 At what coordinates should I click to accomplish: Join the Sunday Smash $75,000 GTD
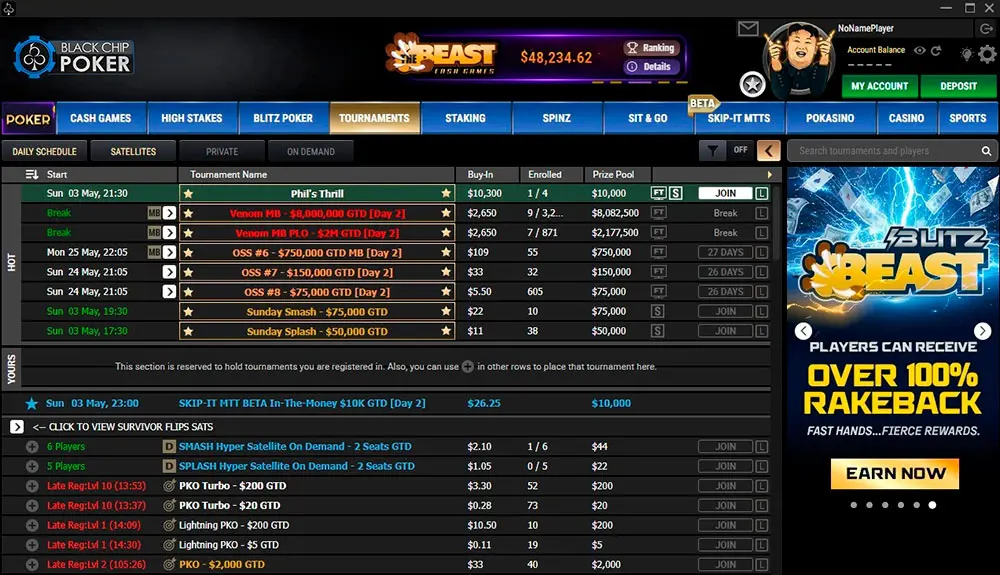tap(725, 312)
